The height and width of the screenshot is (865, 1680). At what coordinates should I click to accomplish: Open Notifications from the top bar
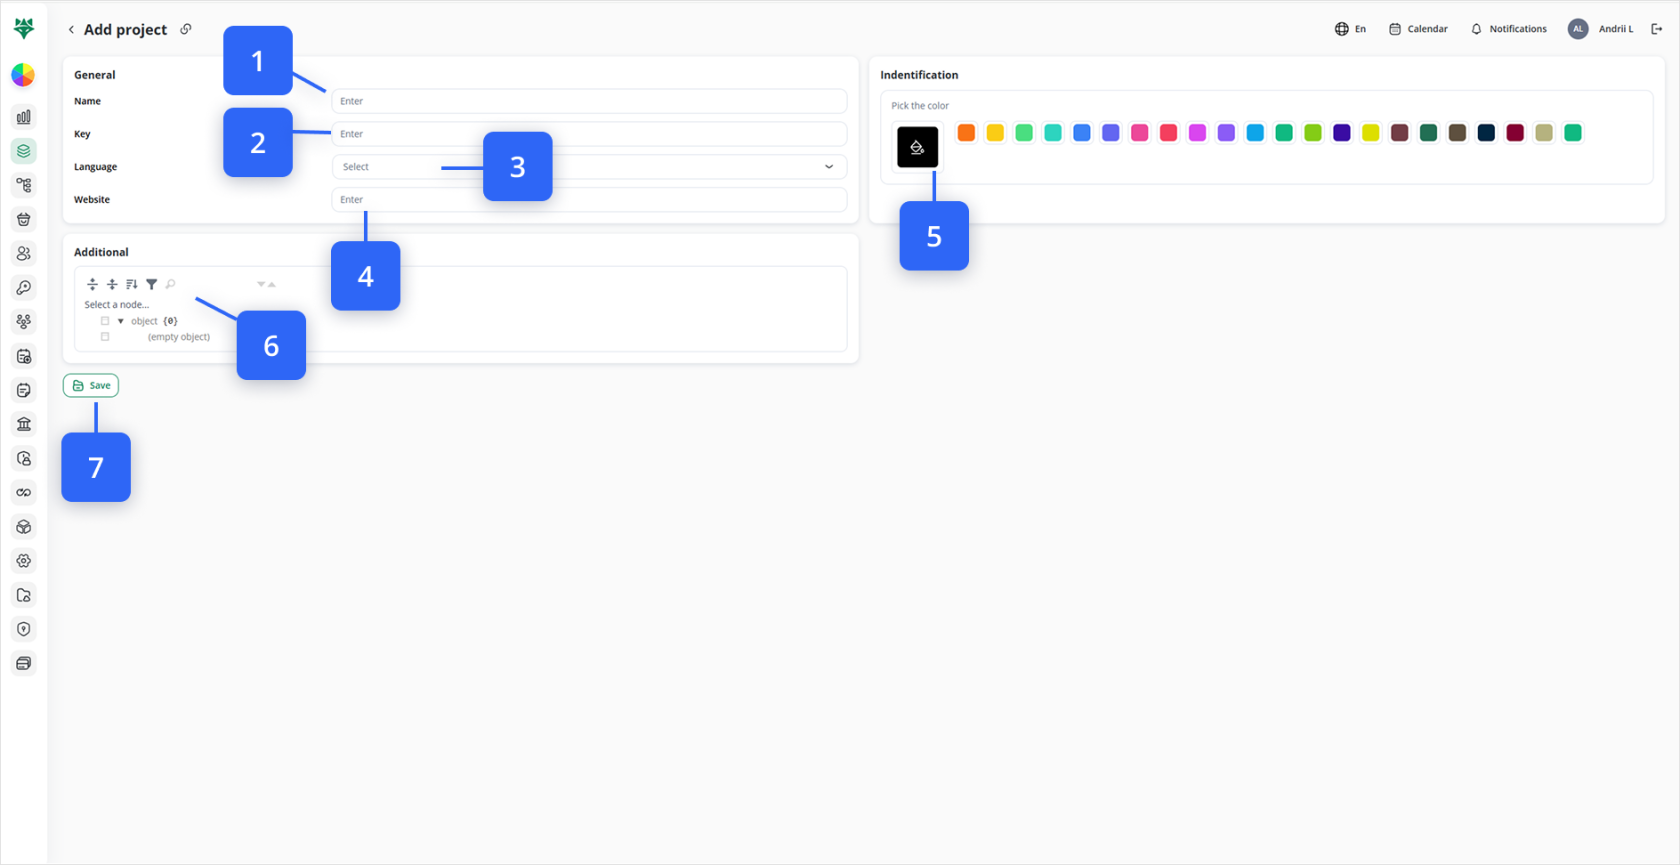pyautogui.click(x=1508, y=29)
